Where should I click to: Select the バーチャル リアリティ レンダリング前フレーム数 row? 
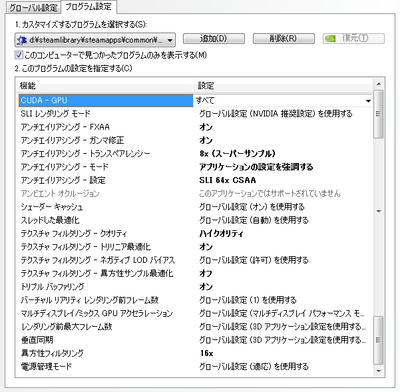195,300
